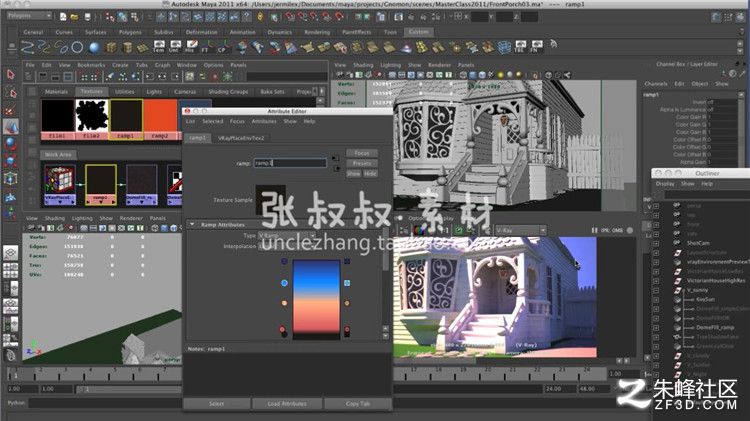Select the KeySun node in the Outliner
This screenshot has height=421, width=750.
coord(706,299)
